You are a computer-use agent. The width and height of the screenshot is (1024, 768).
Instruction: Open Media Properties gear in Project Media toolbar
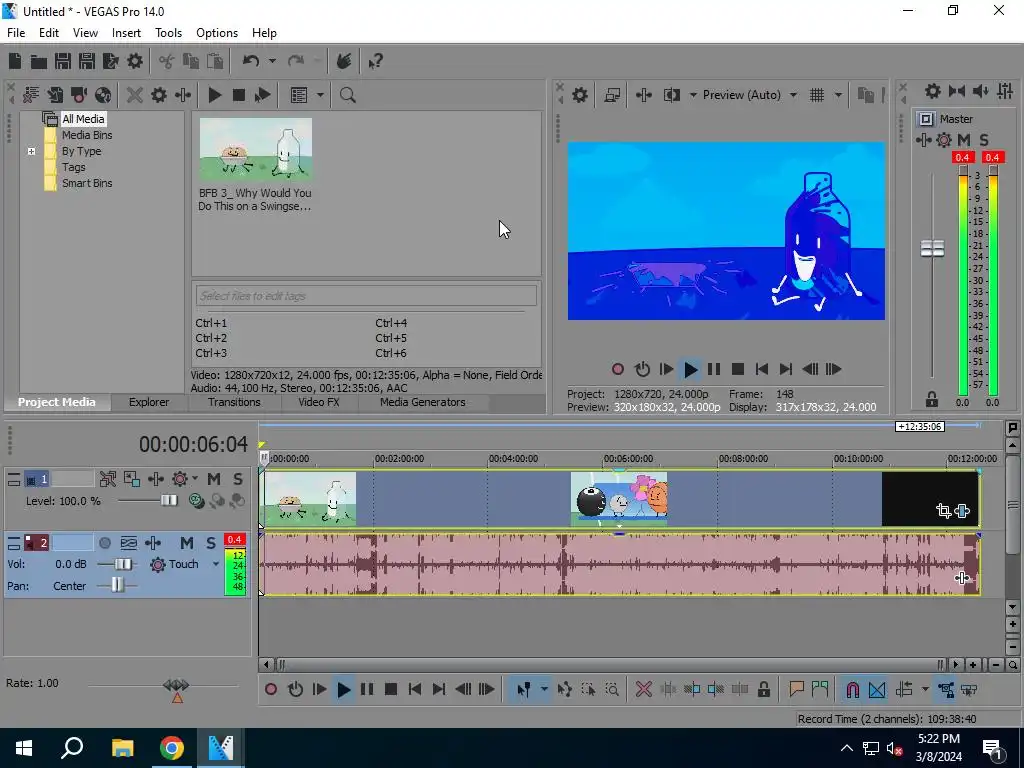(x=159, y=95)
